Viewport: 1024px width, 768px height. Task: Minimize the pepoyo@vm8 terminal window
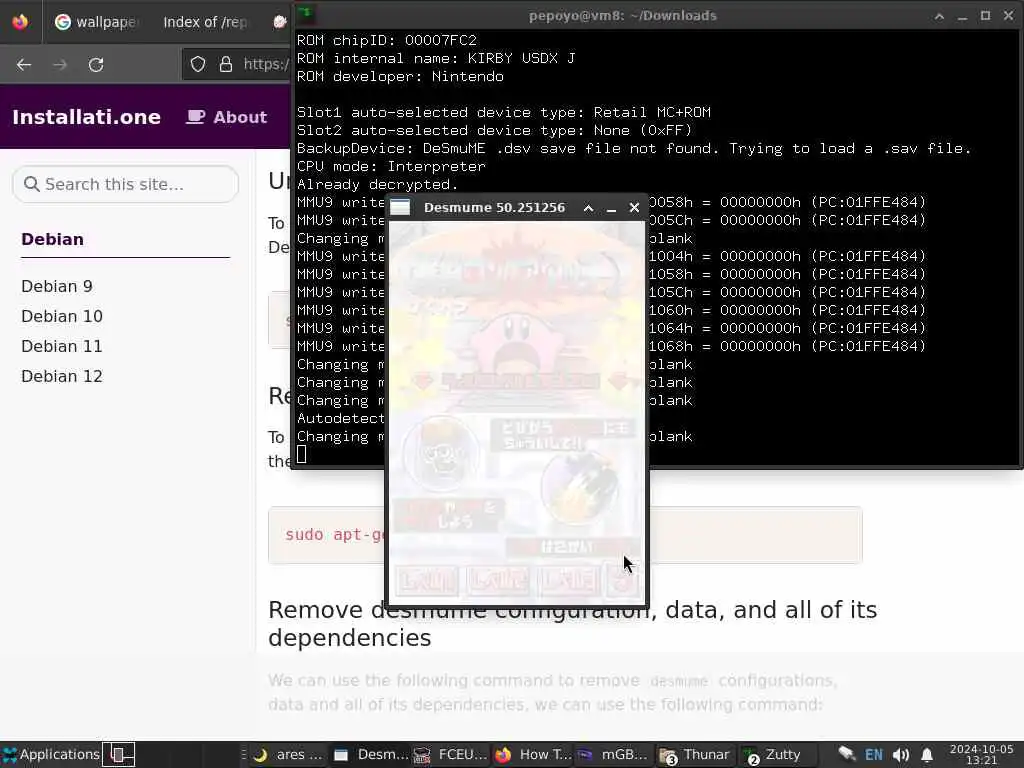tap(962, 16)
